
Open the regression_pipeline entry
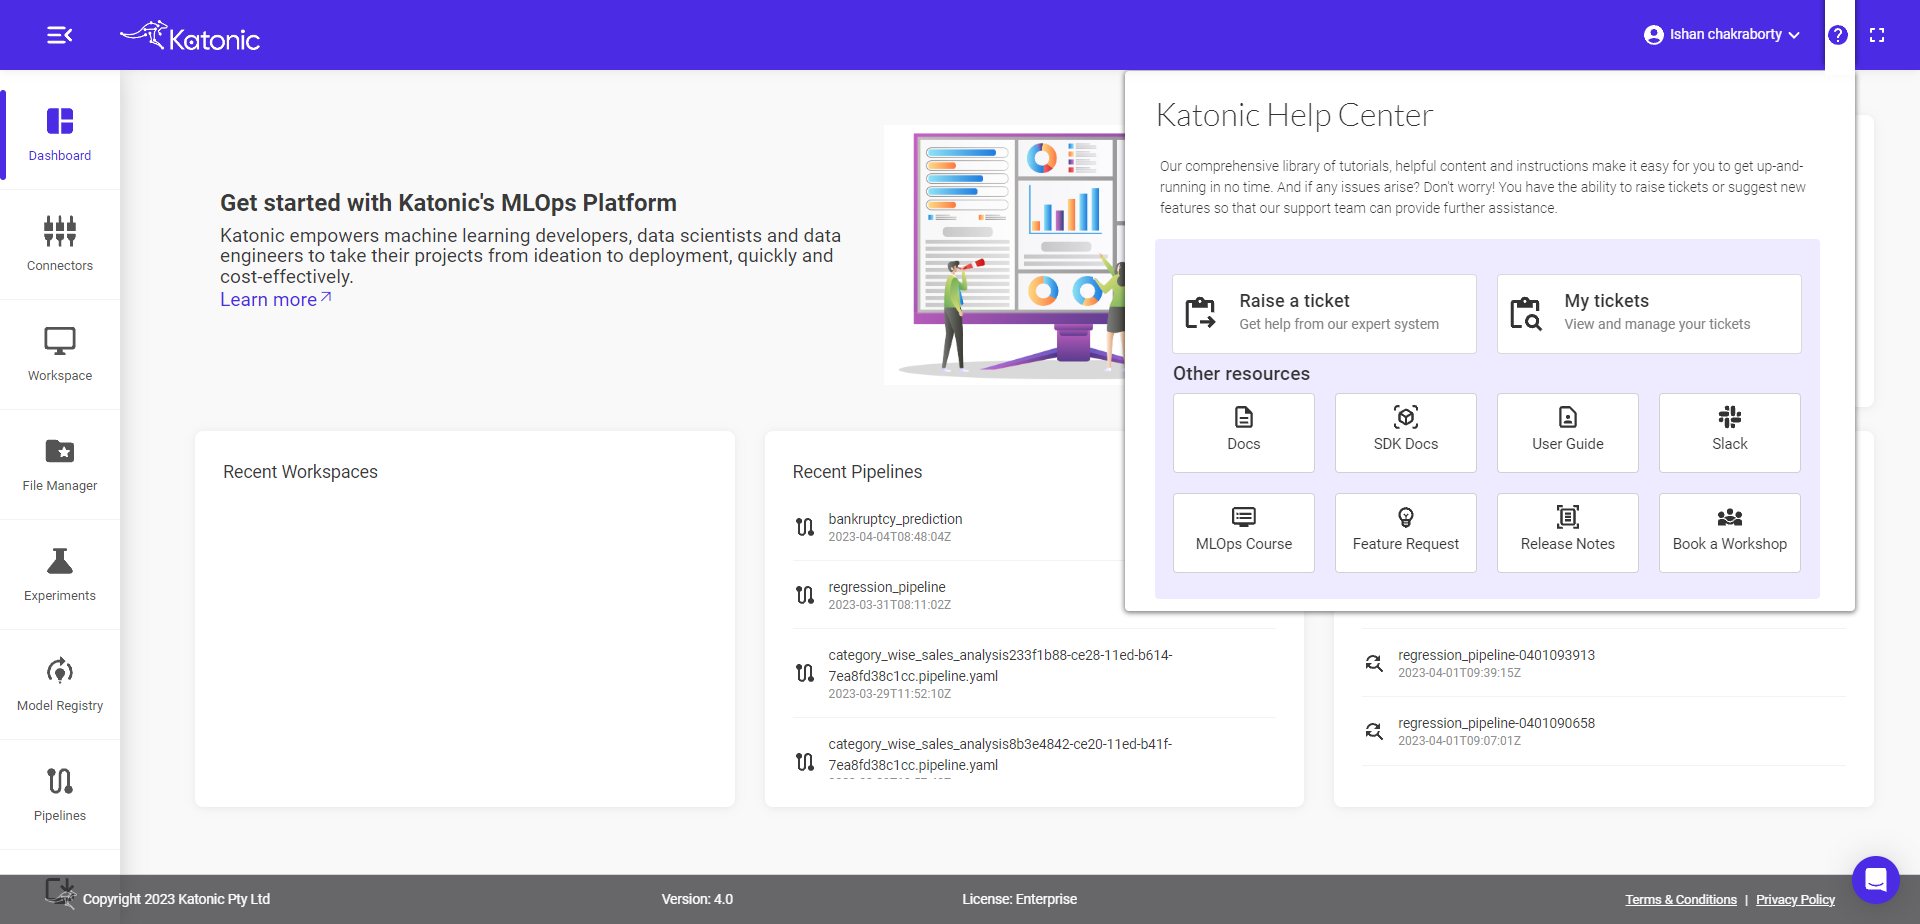point(887,587)
